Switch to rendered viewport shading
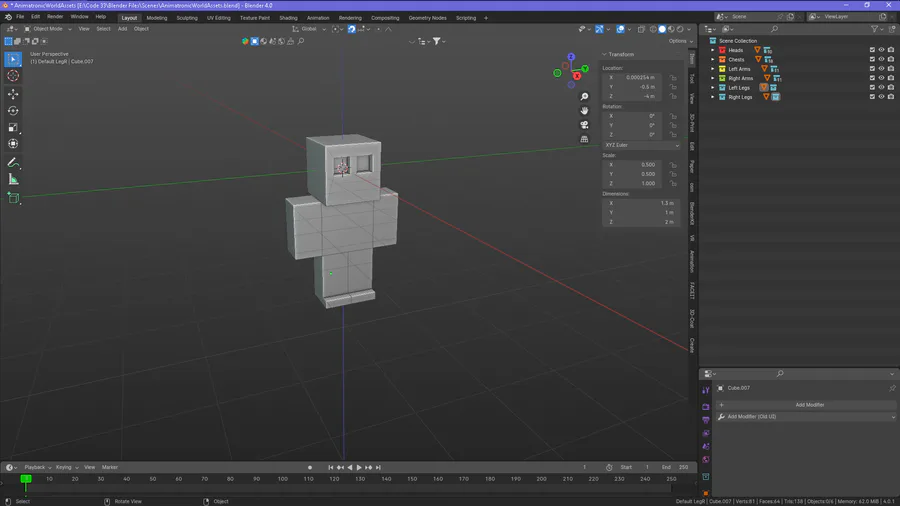The width and height of the screenshot is (900, 506). pyautogui.click(x=680, y=29)
